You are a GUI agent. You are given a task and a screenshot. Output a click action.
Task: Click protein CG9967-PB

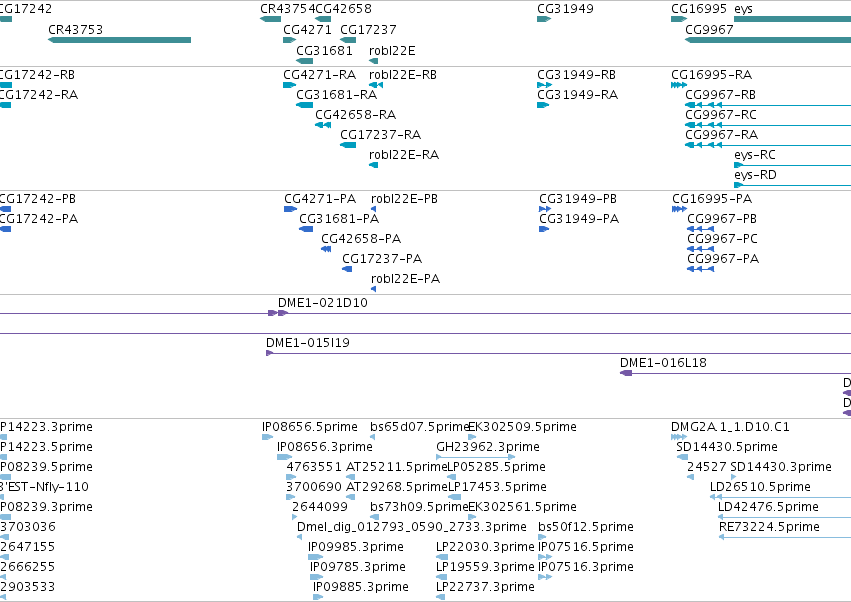[x=722, y=219]
